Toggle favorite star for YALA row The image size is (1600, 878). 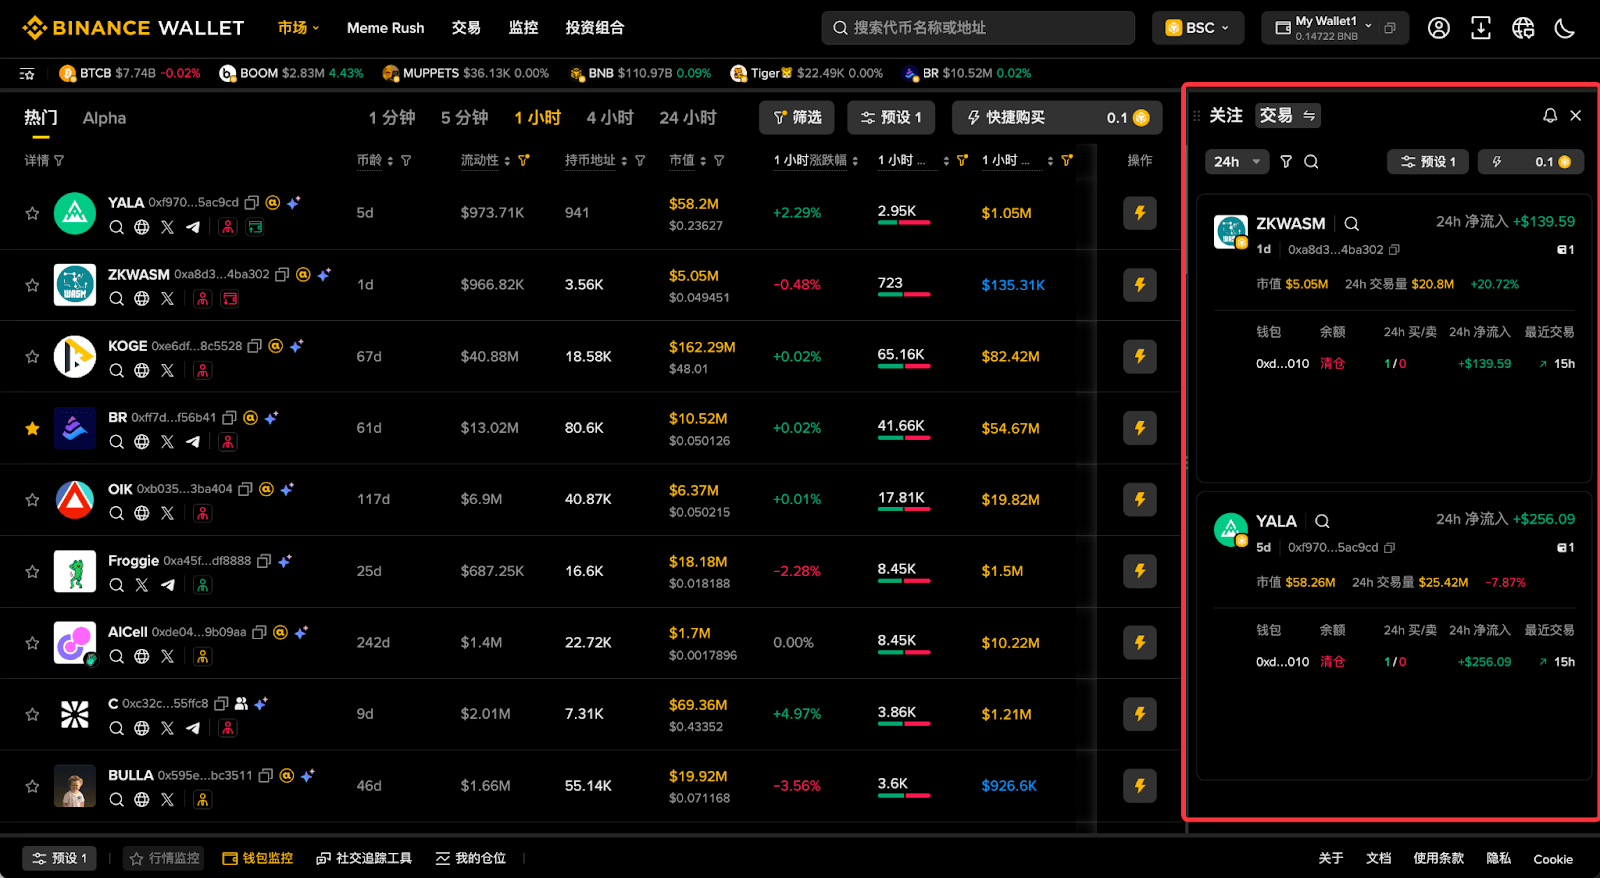32,213
